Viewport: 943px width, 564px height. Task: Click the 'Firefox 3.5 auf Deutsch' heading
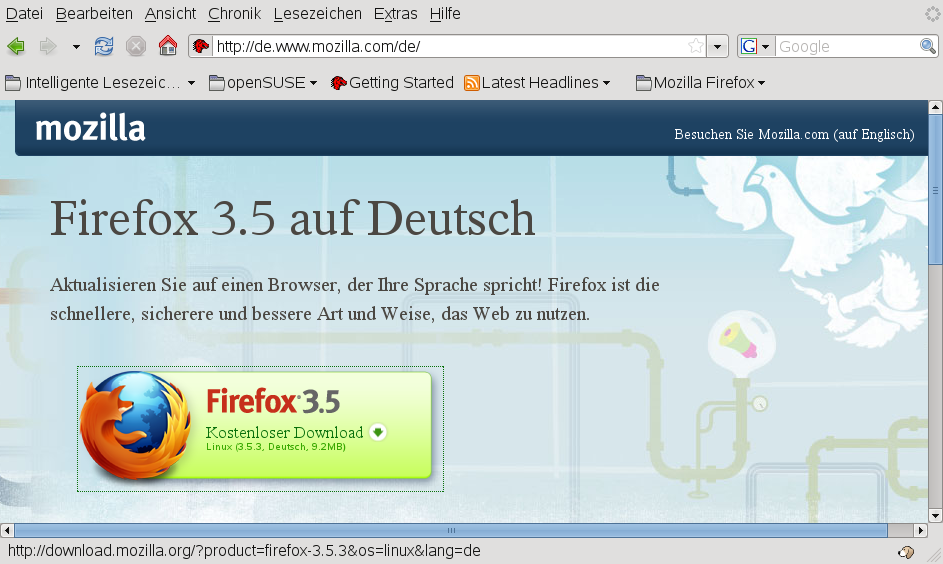click(292, 218)
